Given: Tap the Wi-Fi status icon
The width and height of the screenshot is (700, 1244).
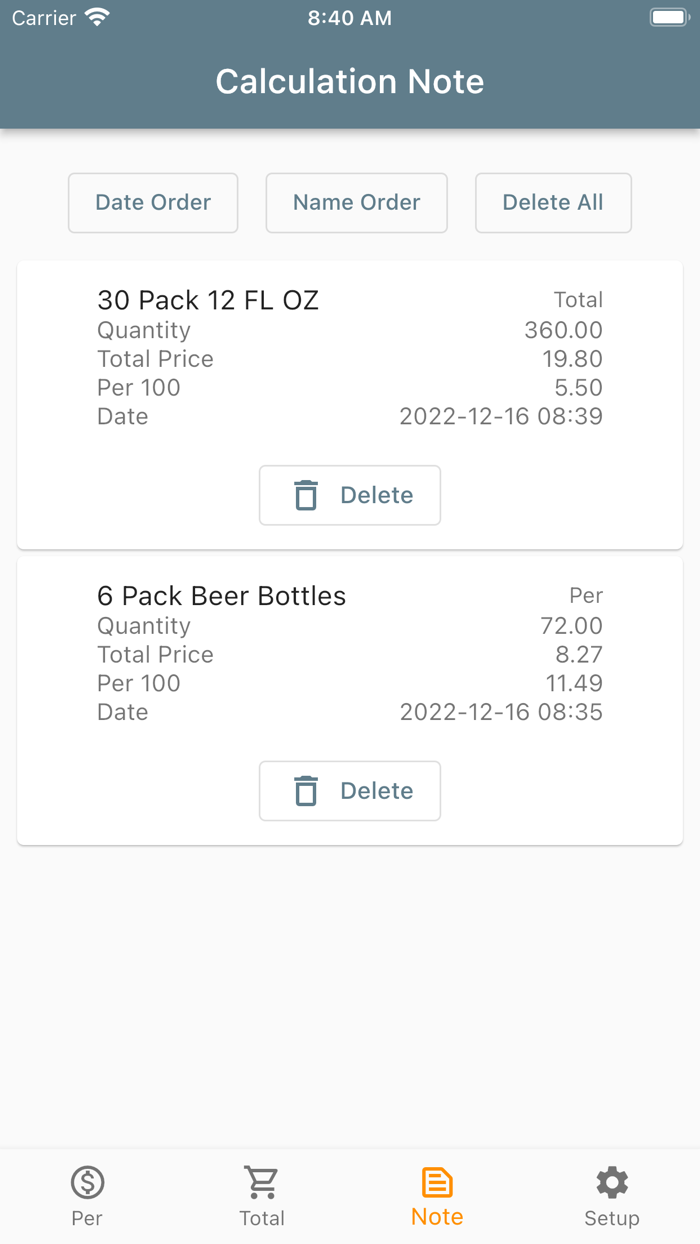Looking at the screenshot, I should tap(97, 18).
